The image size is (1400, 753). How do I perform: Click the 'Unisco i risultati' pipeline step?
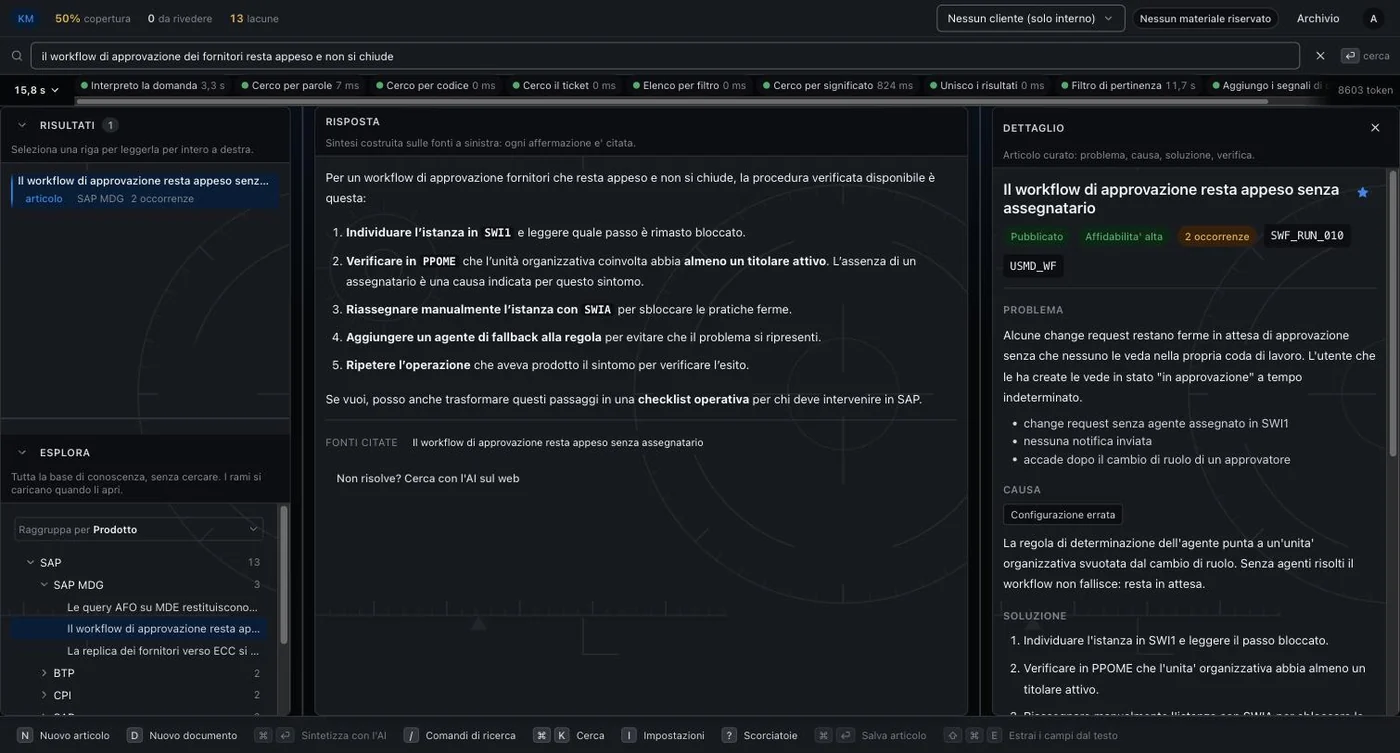[987, 85]
